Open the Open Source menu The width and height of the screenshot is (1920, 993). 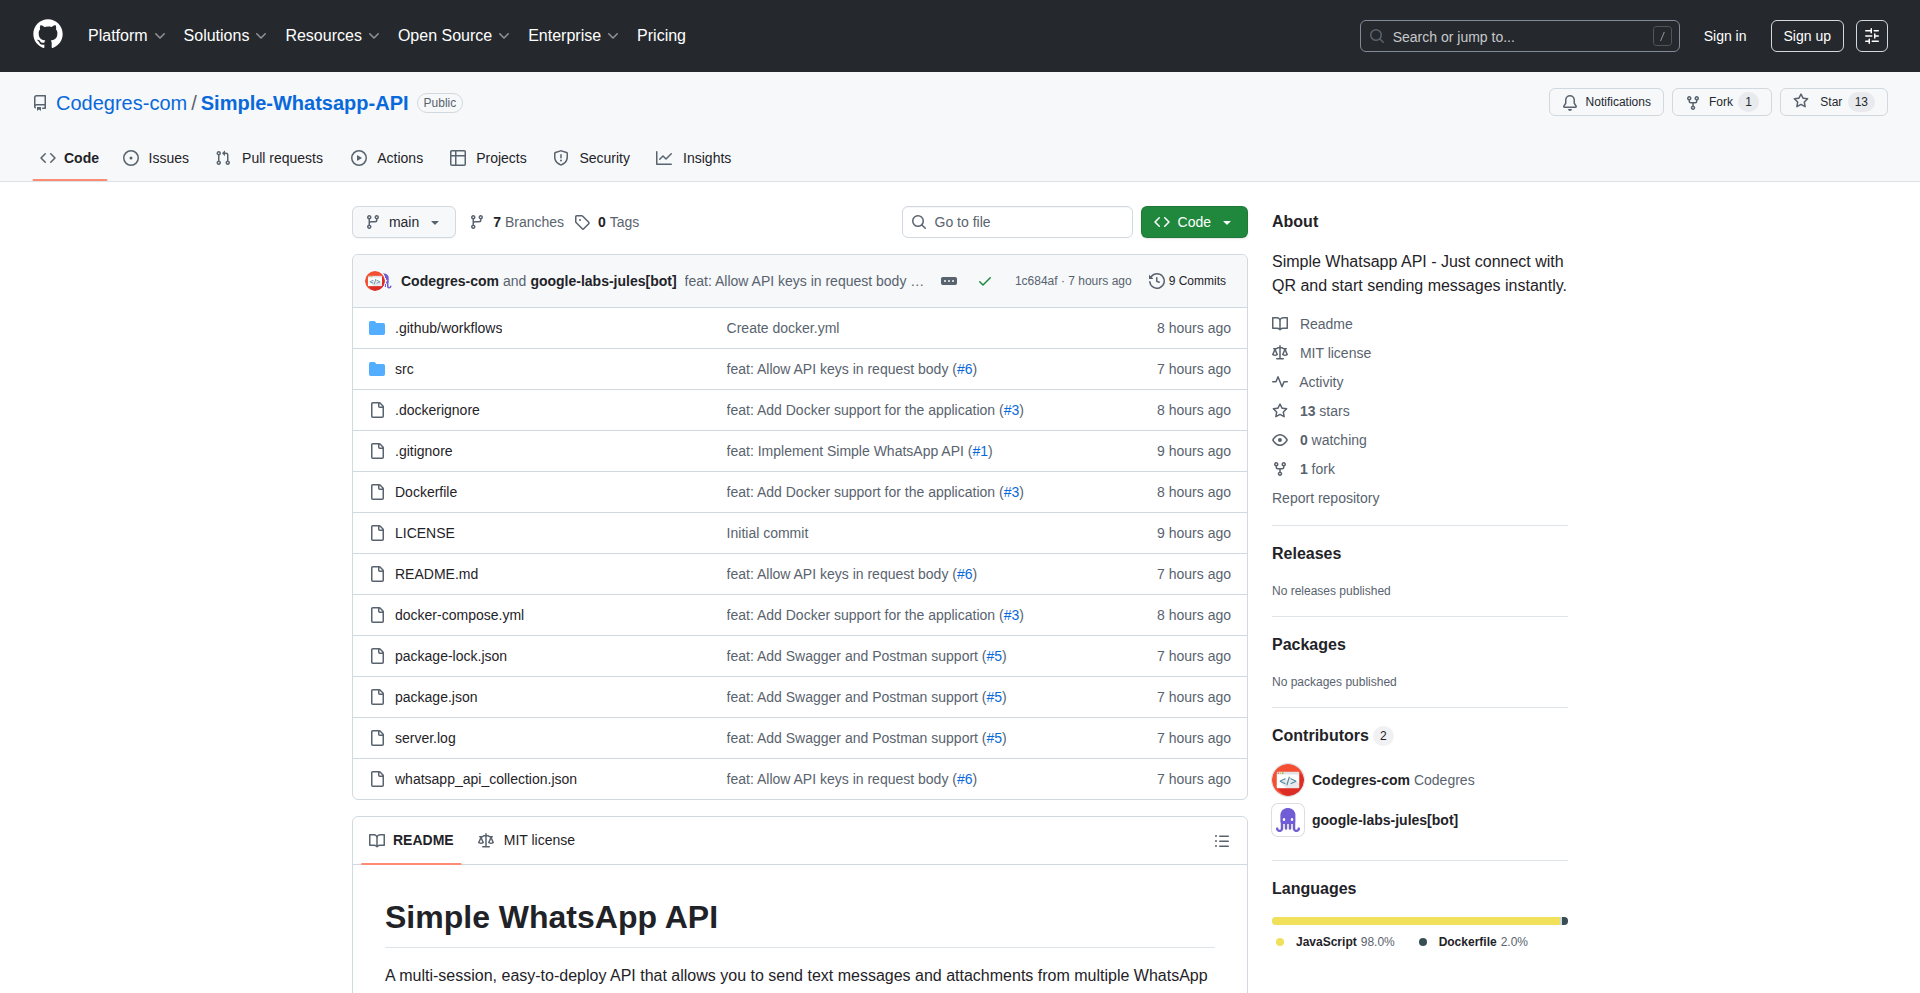pos(453,36)
